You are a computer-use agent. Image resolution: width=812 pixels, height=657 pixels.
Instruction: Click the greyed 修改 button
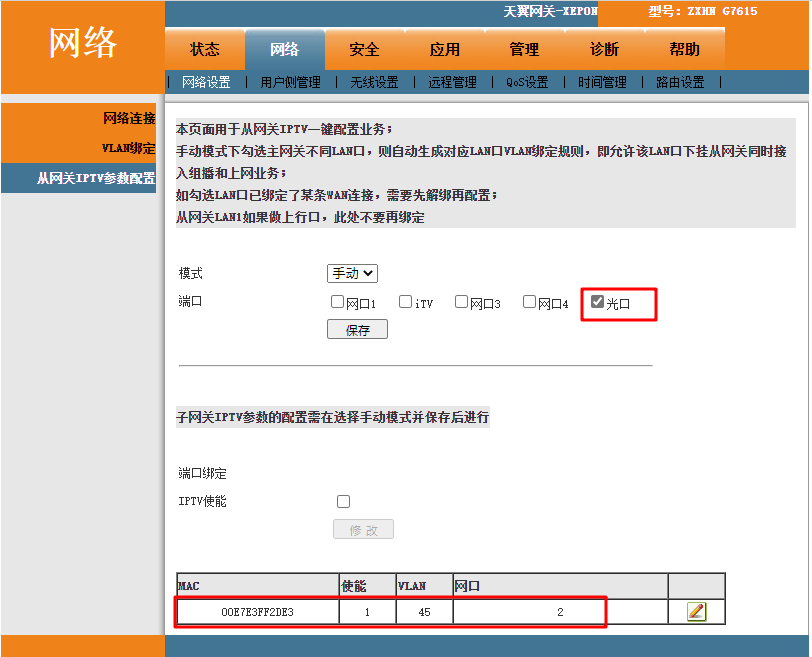tap(364, 530)
